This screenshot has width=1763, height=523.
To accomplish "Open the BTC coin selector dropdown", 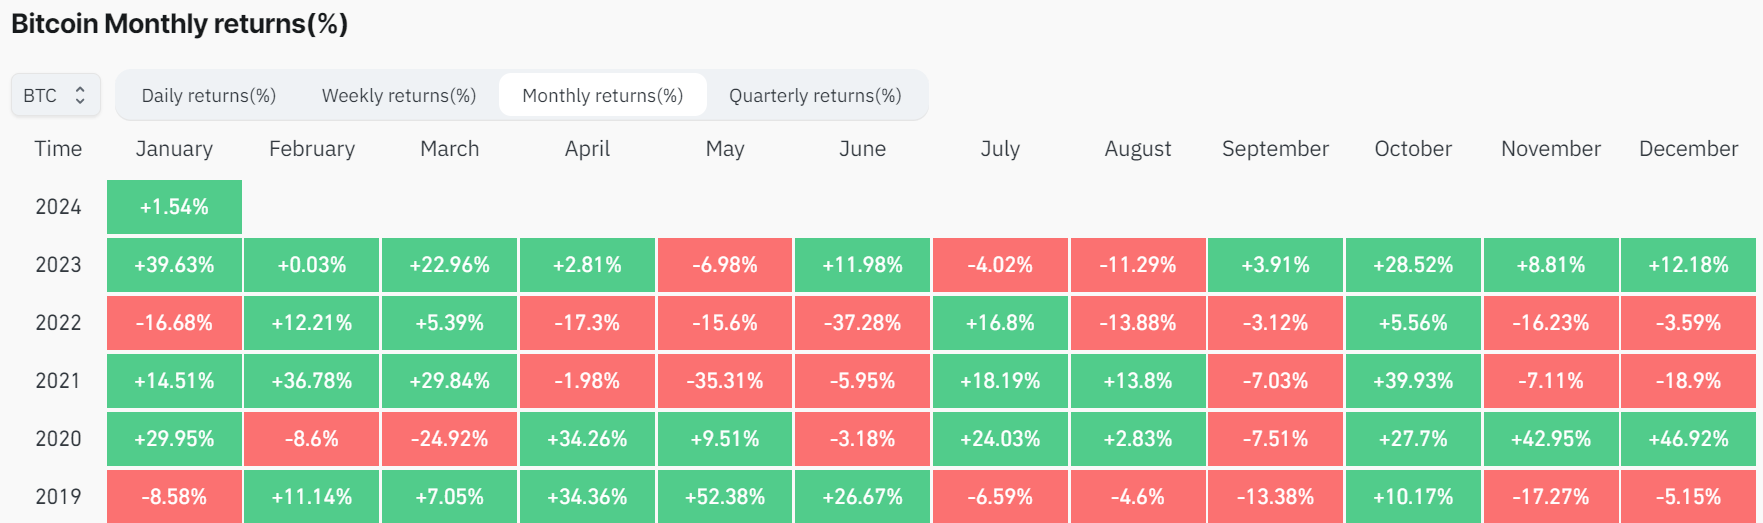I will (55, 96).
